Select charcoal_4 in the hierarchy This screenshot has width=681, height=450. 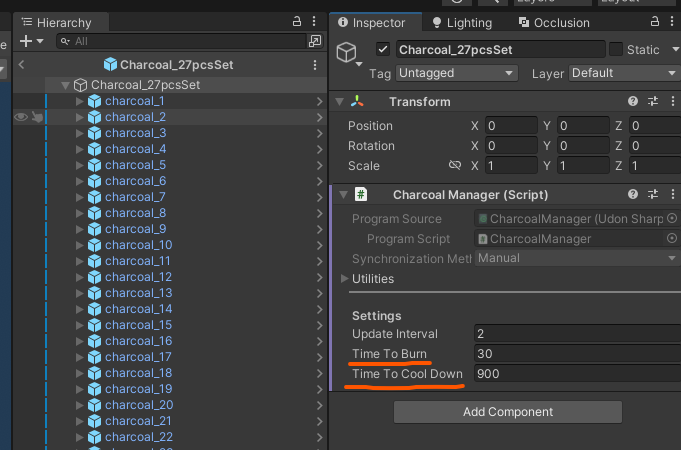136,149
